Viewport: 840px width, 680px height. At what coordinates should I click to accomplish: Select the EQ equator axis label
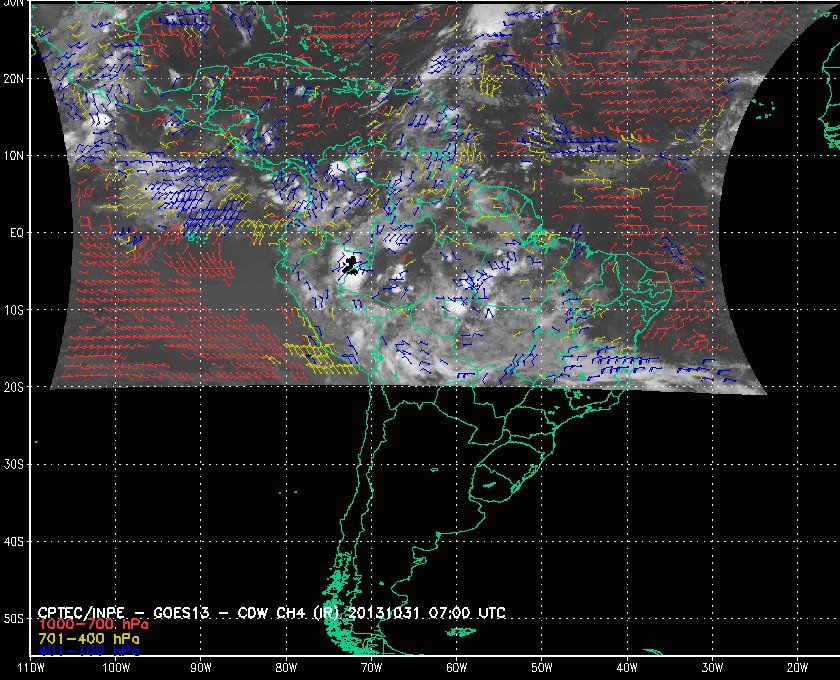click(17, 233)
